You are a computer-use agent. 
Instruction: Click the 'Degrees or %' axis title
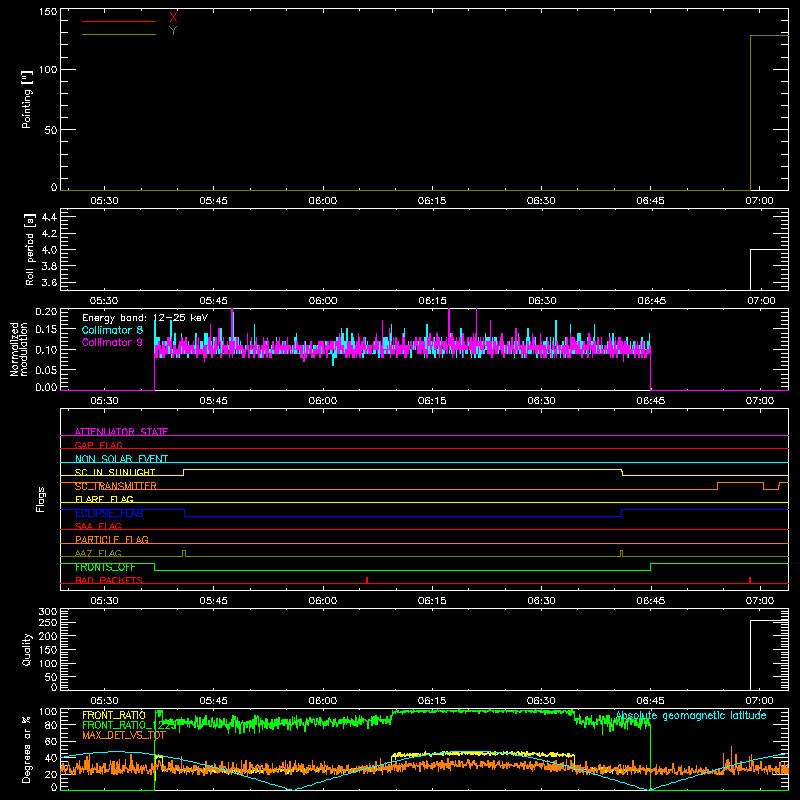point(27,749)
